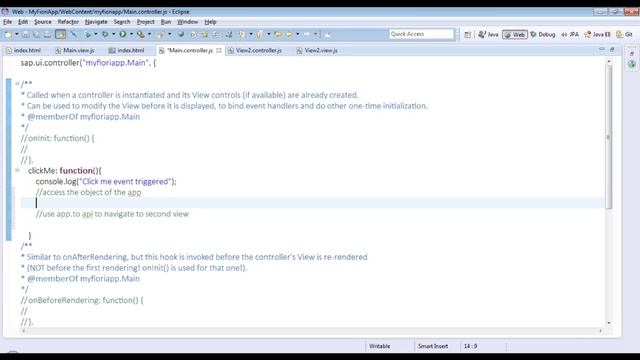Minimize the editor area
Viewport: 640px width, 360px height.
[602, 49]
